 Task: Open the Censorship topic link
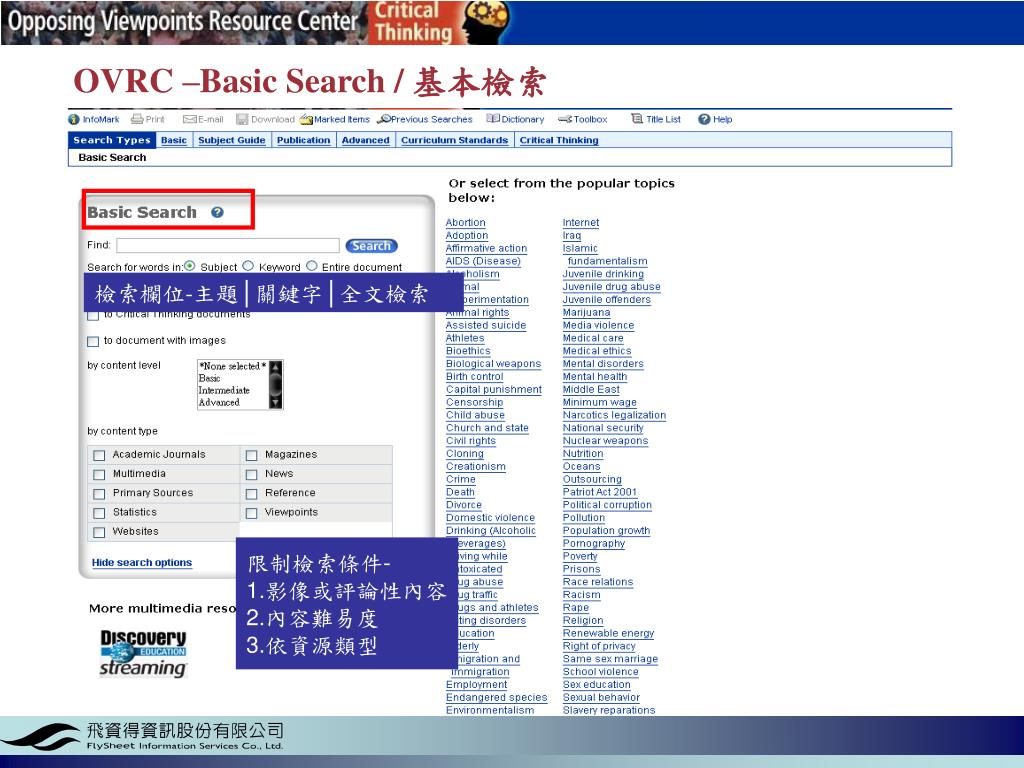click(x=474, y=402)
